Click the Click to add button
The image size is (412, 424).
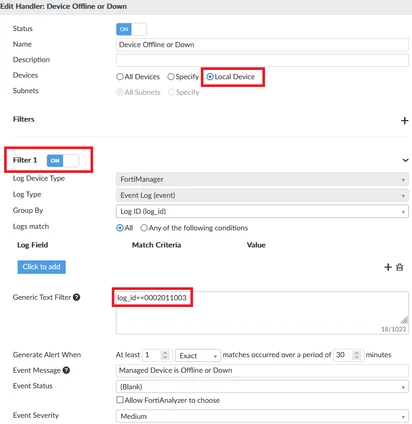[41, 267]
